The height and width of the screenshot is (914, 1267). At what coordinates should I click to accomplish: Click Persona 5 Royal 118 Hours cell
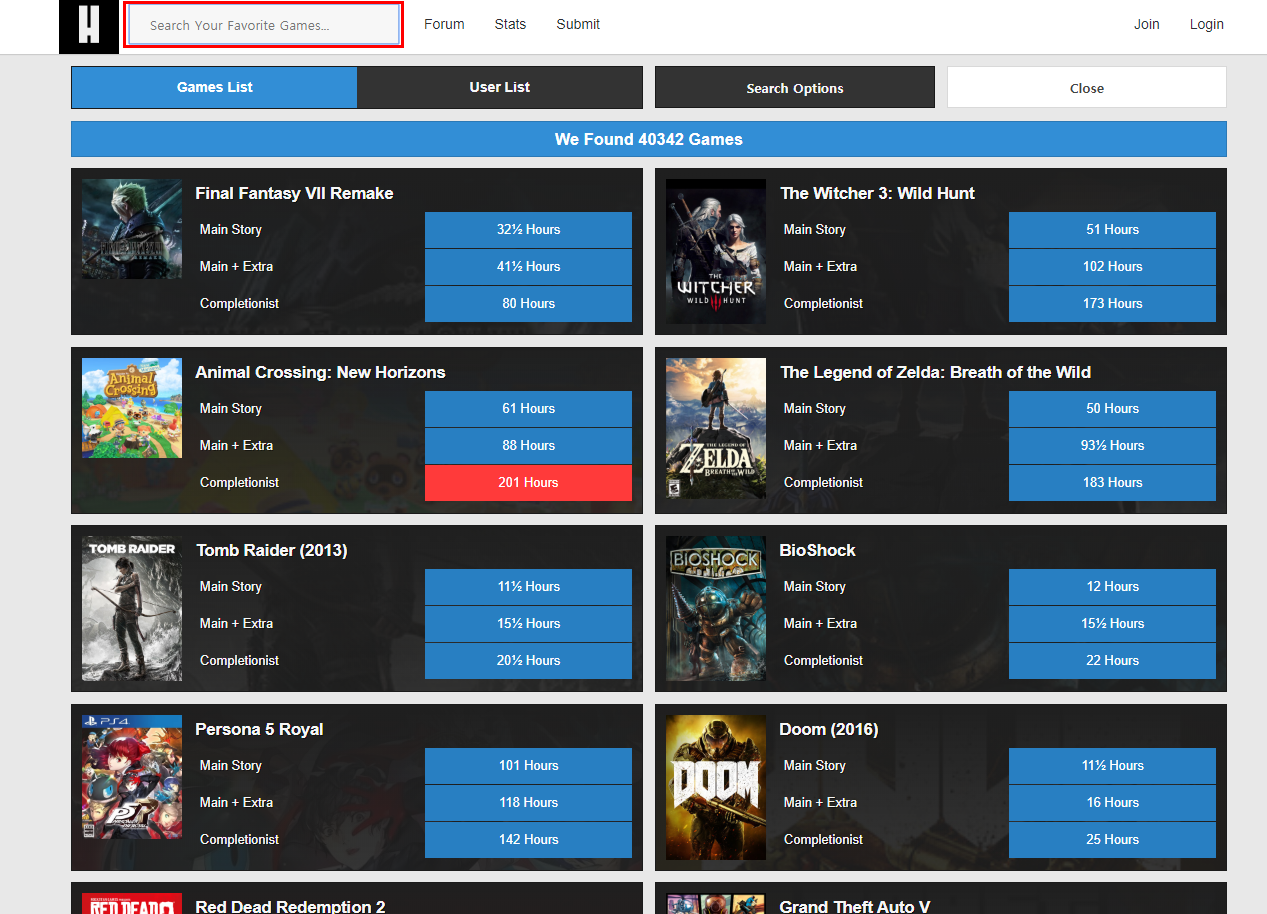[x=528, y=803]
